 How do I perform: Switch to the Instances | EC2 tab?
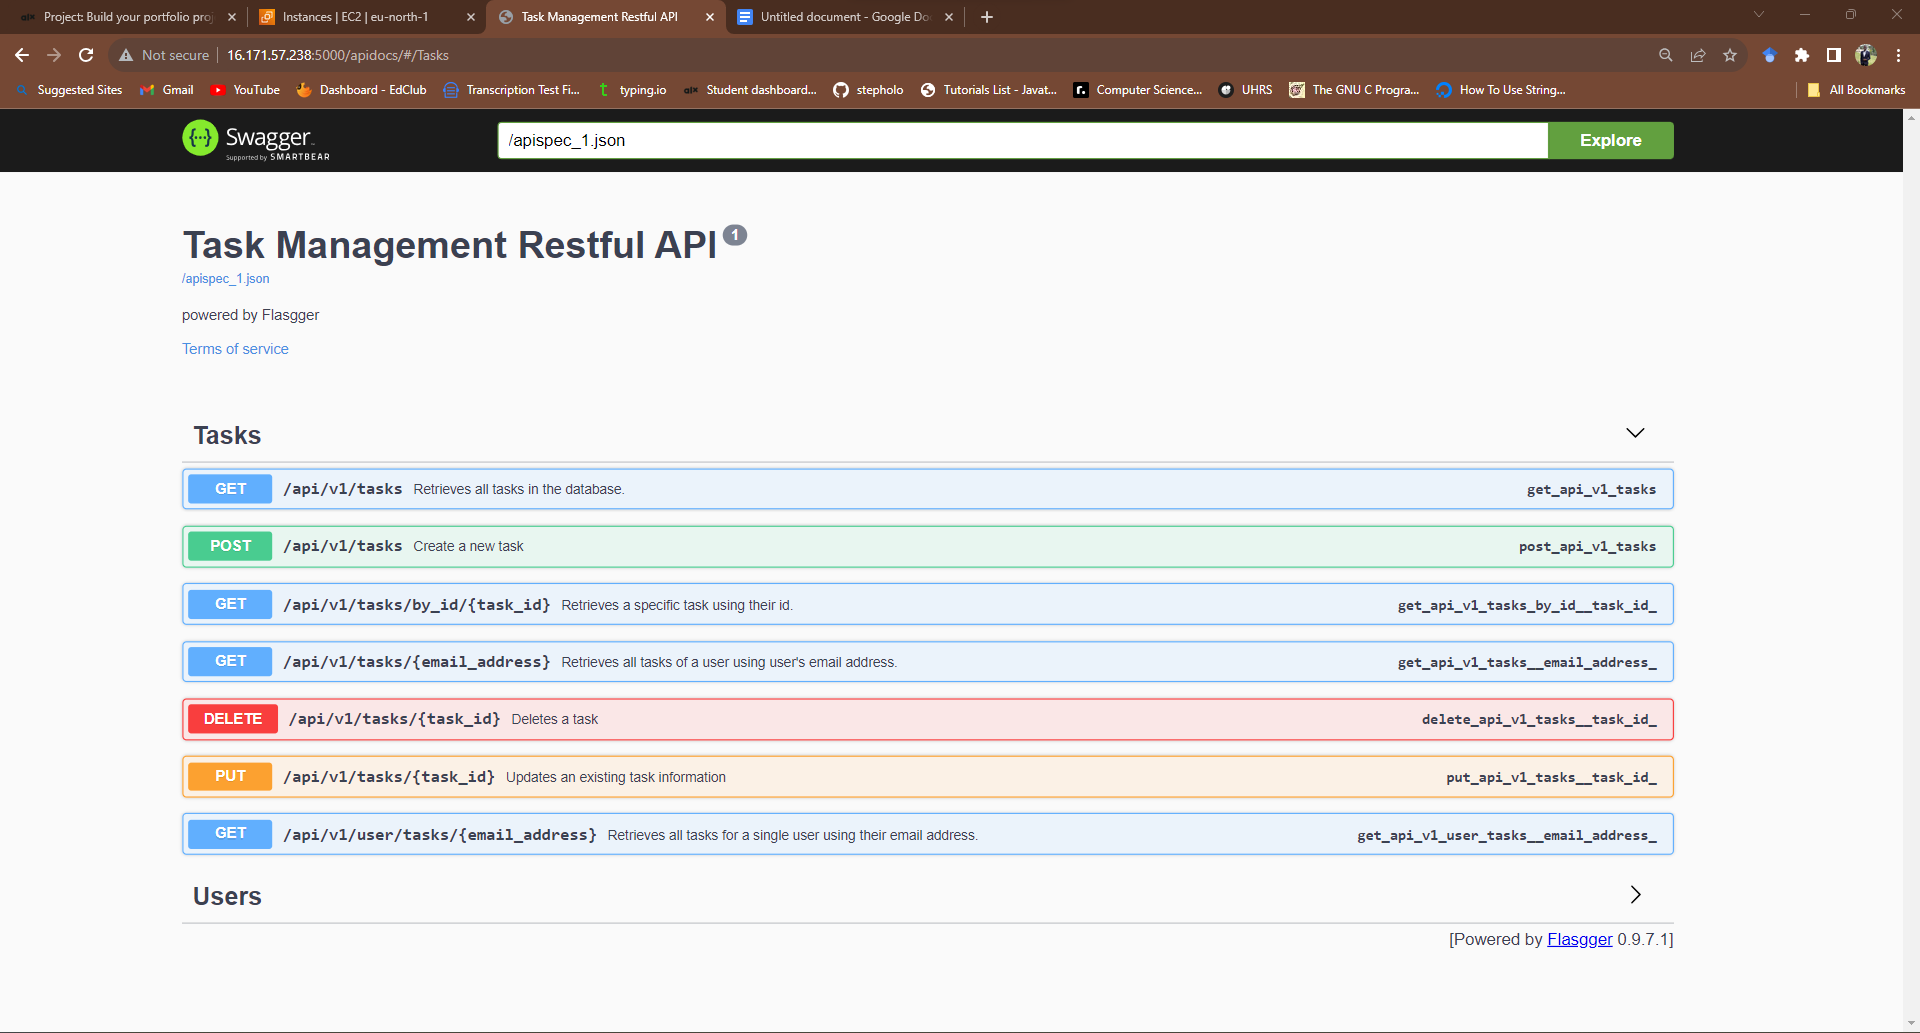click(355, 16)
